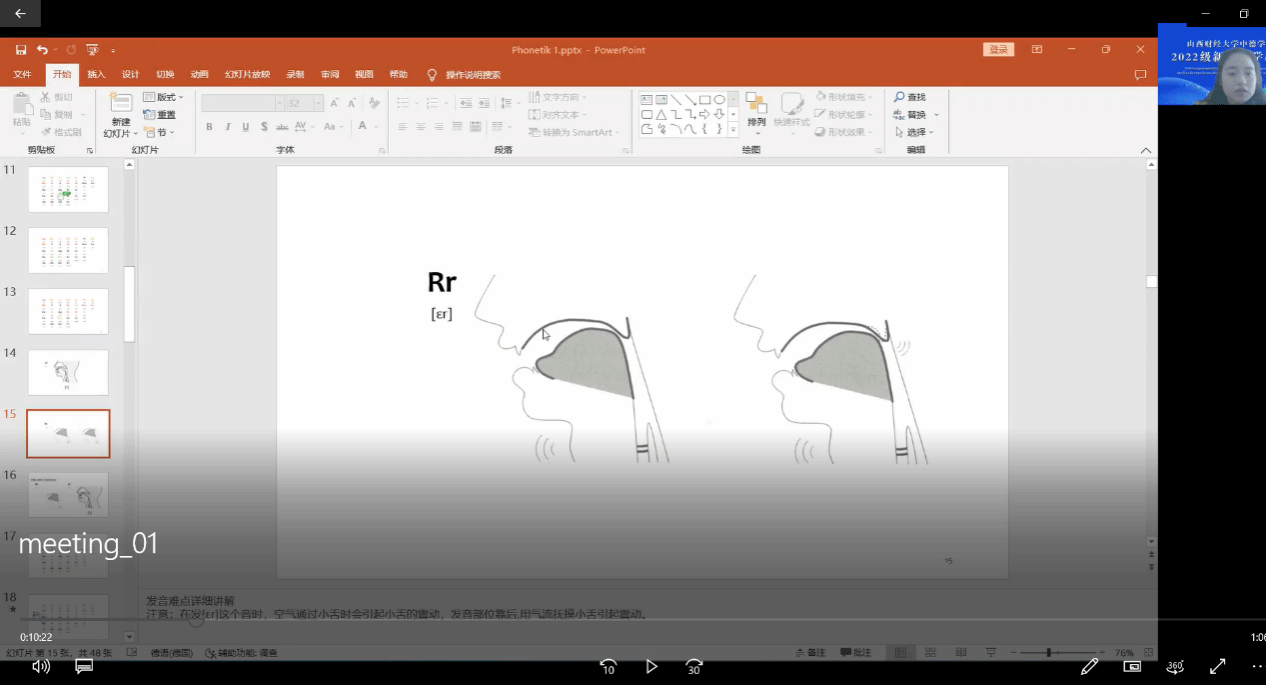Skip back 10 seconds
This screenshot has width=1266, height=685.
click(607, 666)
